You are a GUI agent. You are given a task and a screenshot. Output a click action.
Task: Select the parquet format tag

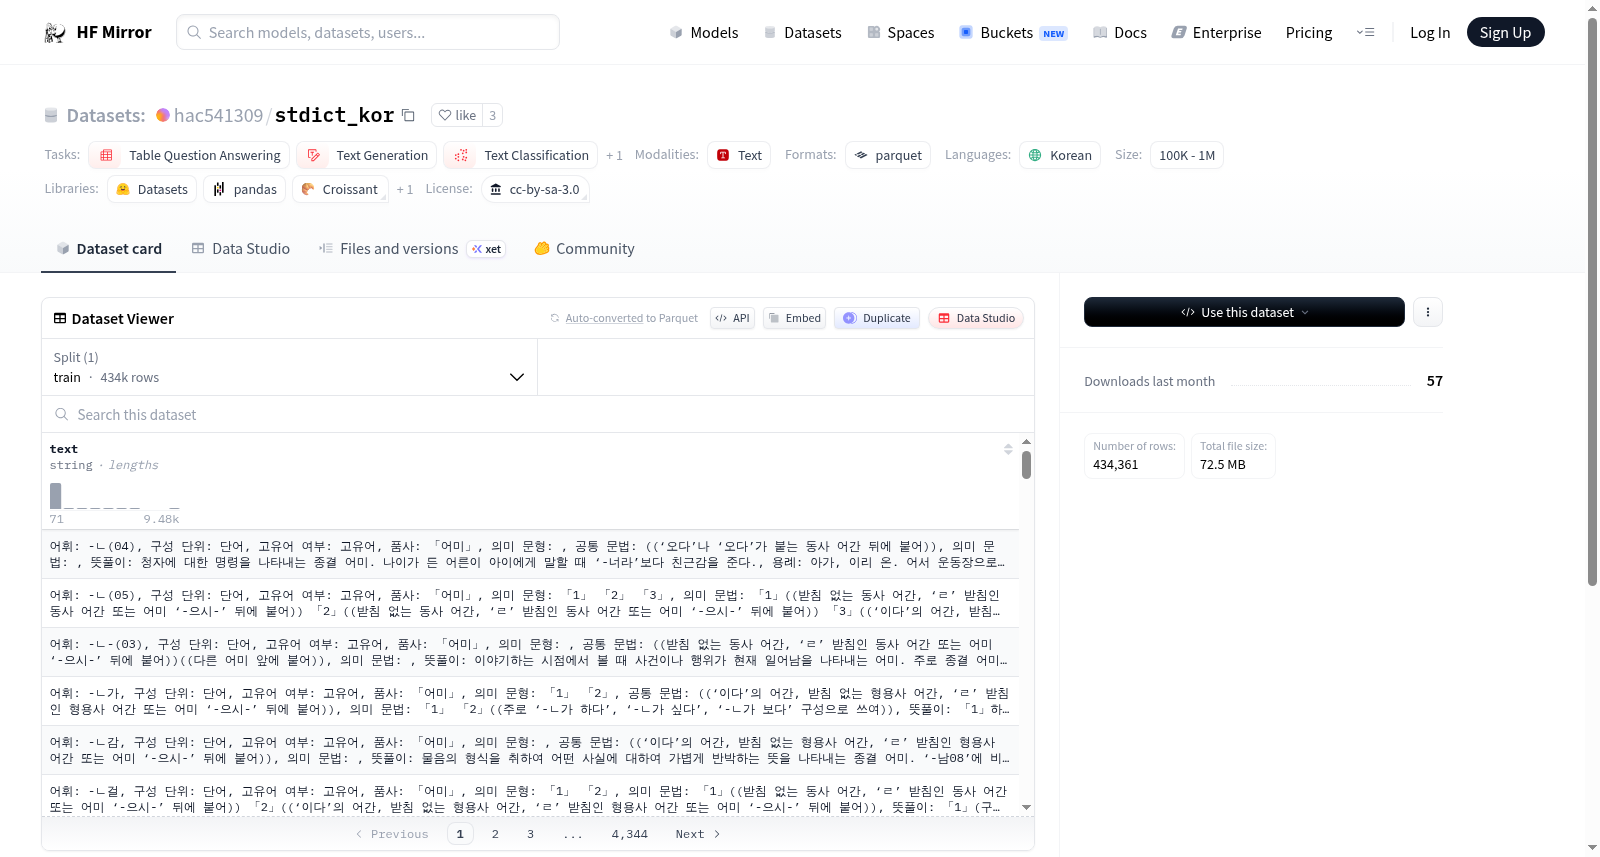[x=888, y=155]
